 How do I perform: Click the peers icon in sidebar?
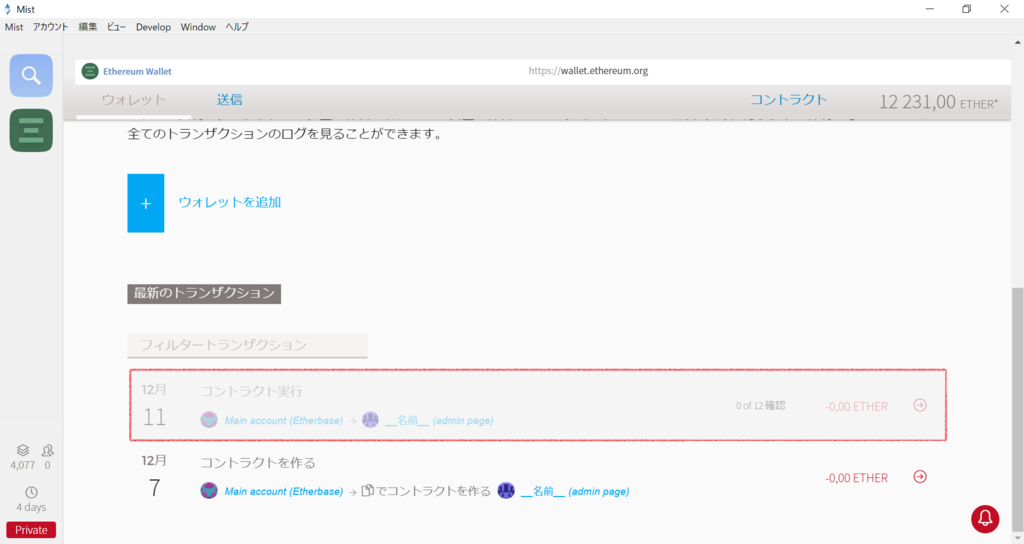click(x=47, y=451)
